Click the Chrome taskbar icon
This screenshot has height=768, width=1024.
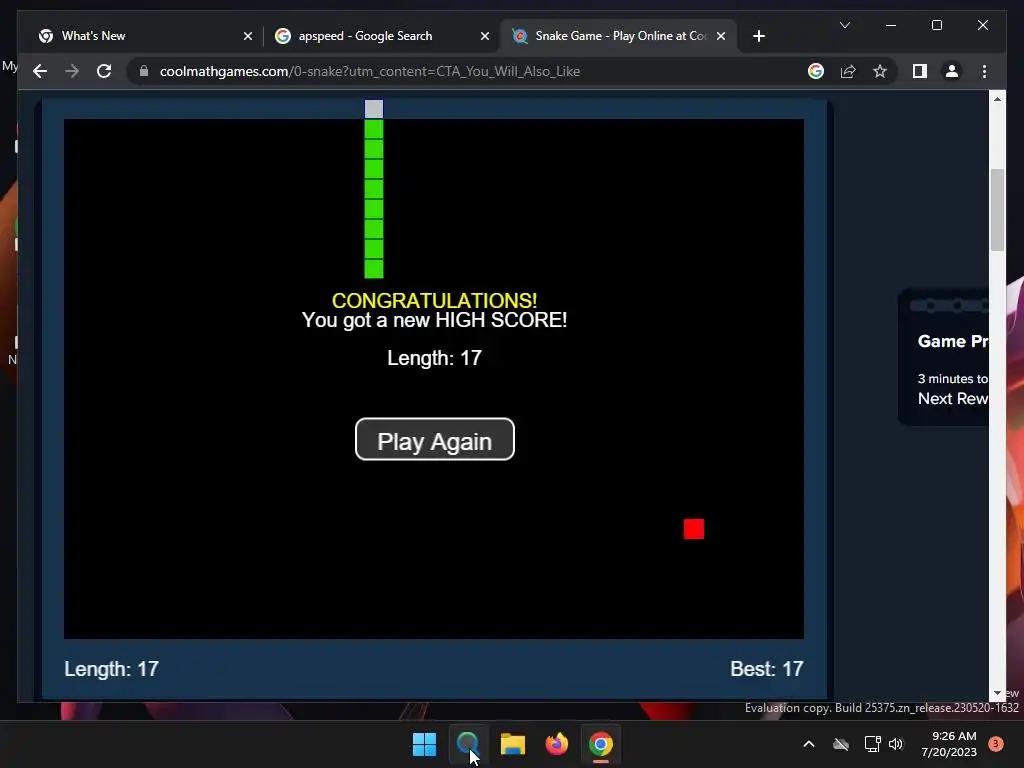pos(601,744)
